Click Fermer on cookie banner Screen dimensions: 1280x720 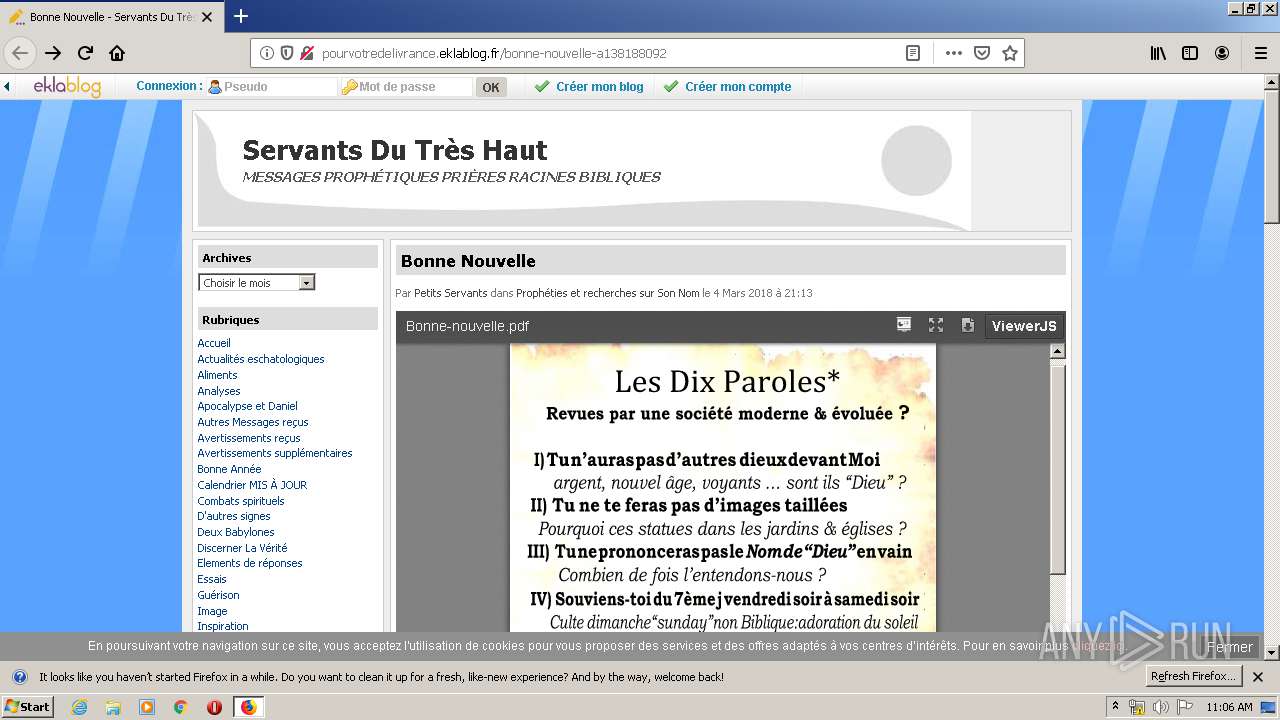pos(1229,647)
